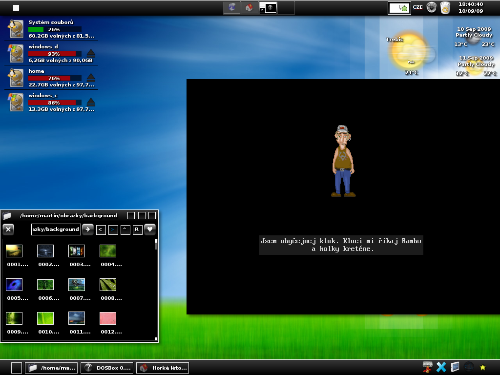Screen dimensions: 500x375
Task: Go up a directory with ^ button
Action: 125,230
